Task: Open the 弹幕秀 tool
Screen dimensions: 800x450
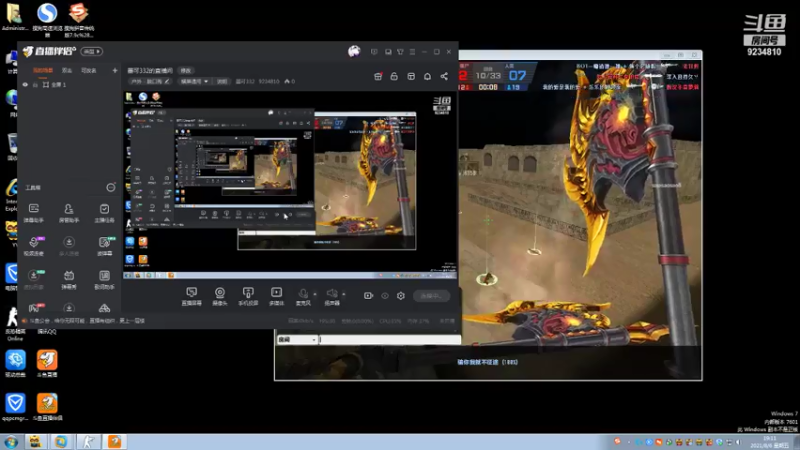Action: tap(69, 279)
